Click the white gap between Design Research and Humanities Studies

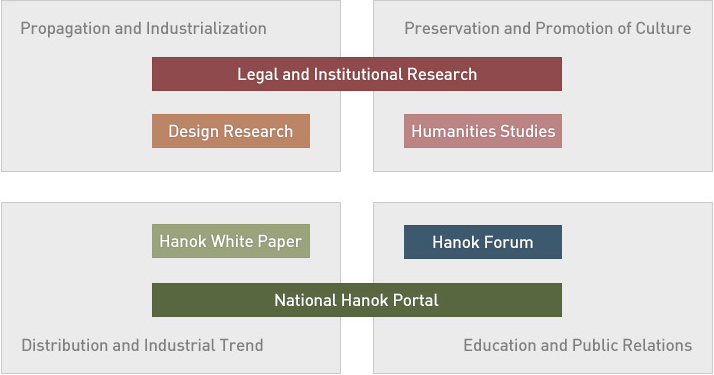point(357,131)
